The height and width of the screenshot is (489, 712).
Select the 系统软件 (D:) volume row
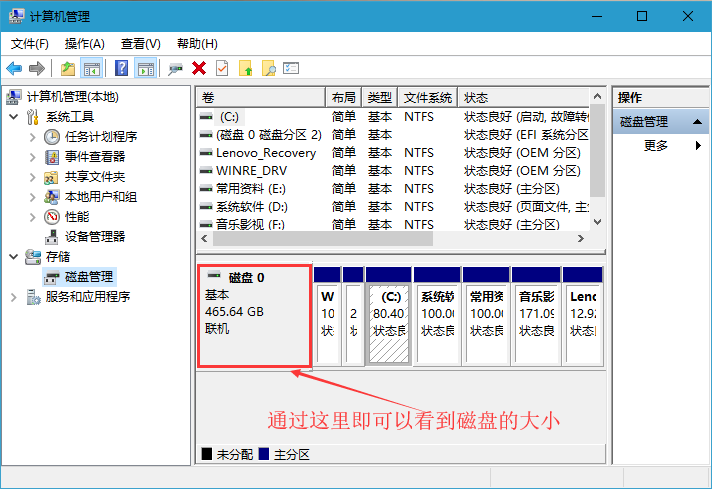click(x=393, y=207)
